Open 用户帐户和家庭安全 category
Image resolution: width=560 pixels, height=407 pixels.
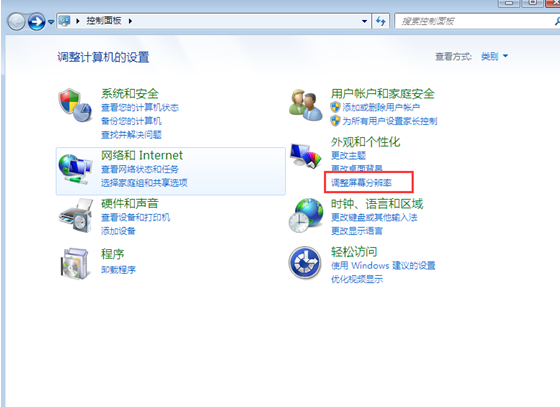382,94
